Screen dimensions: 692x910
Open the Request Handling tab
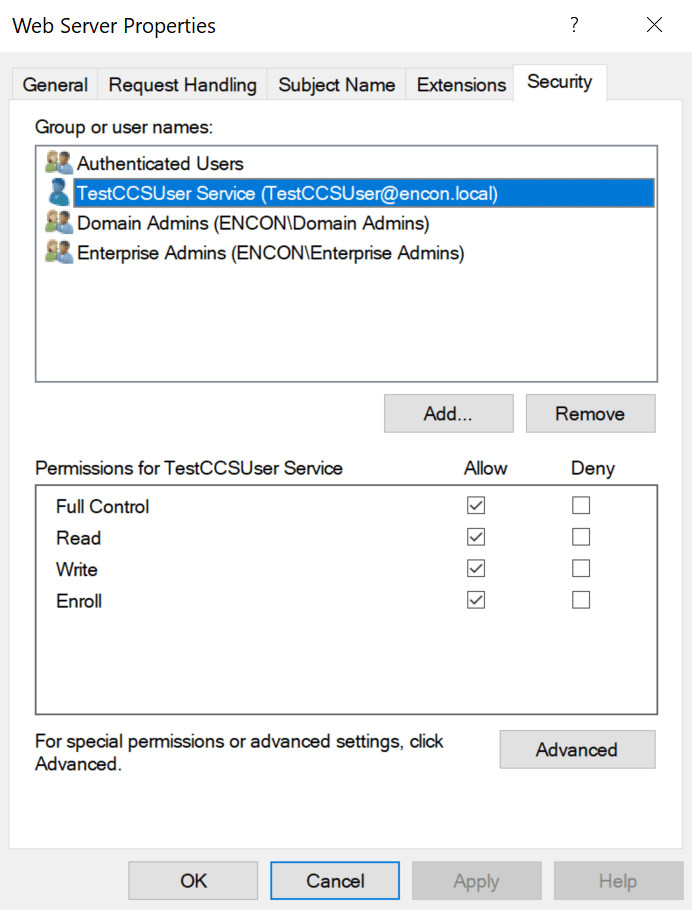182,85
